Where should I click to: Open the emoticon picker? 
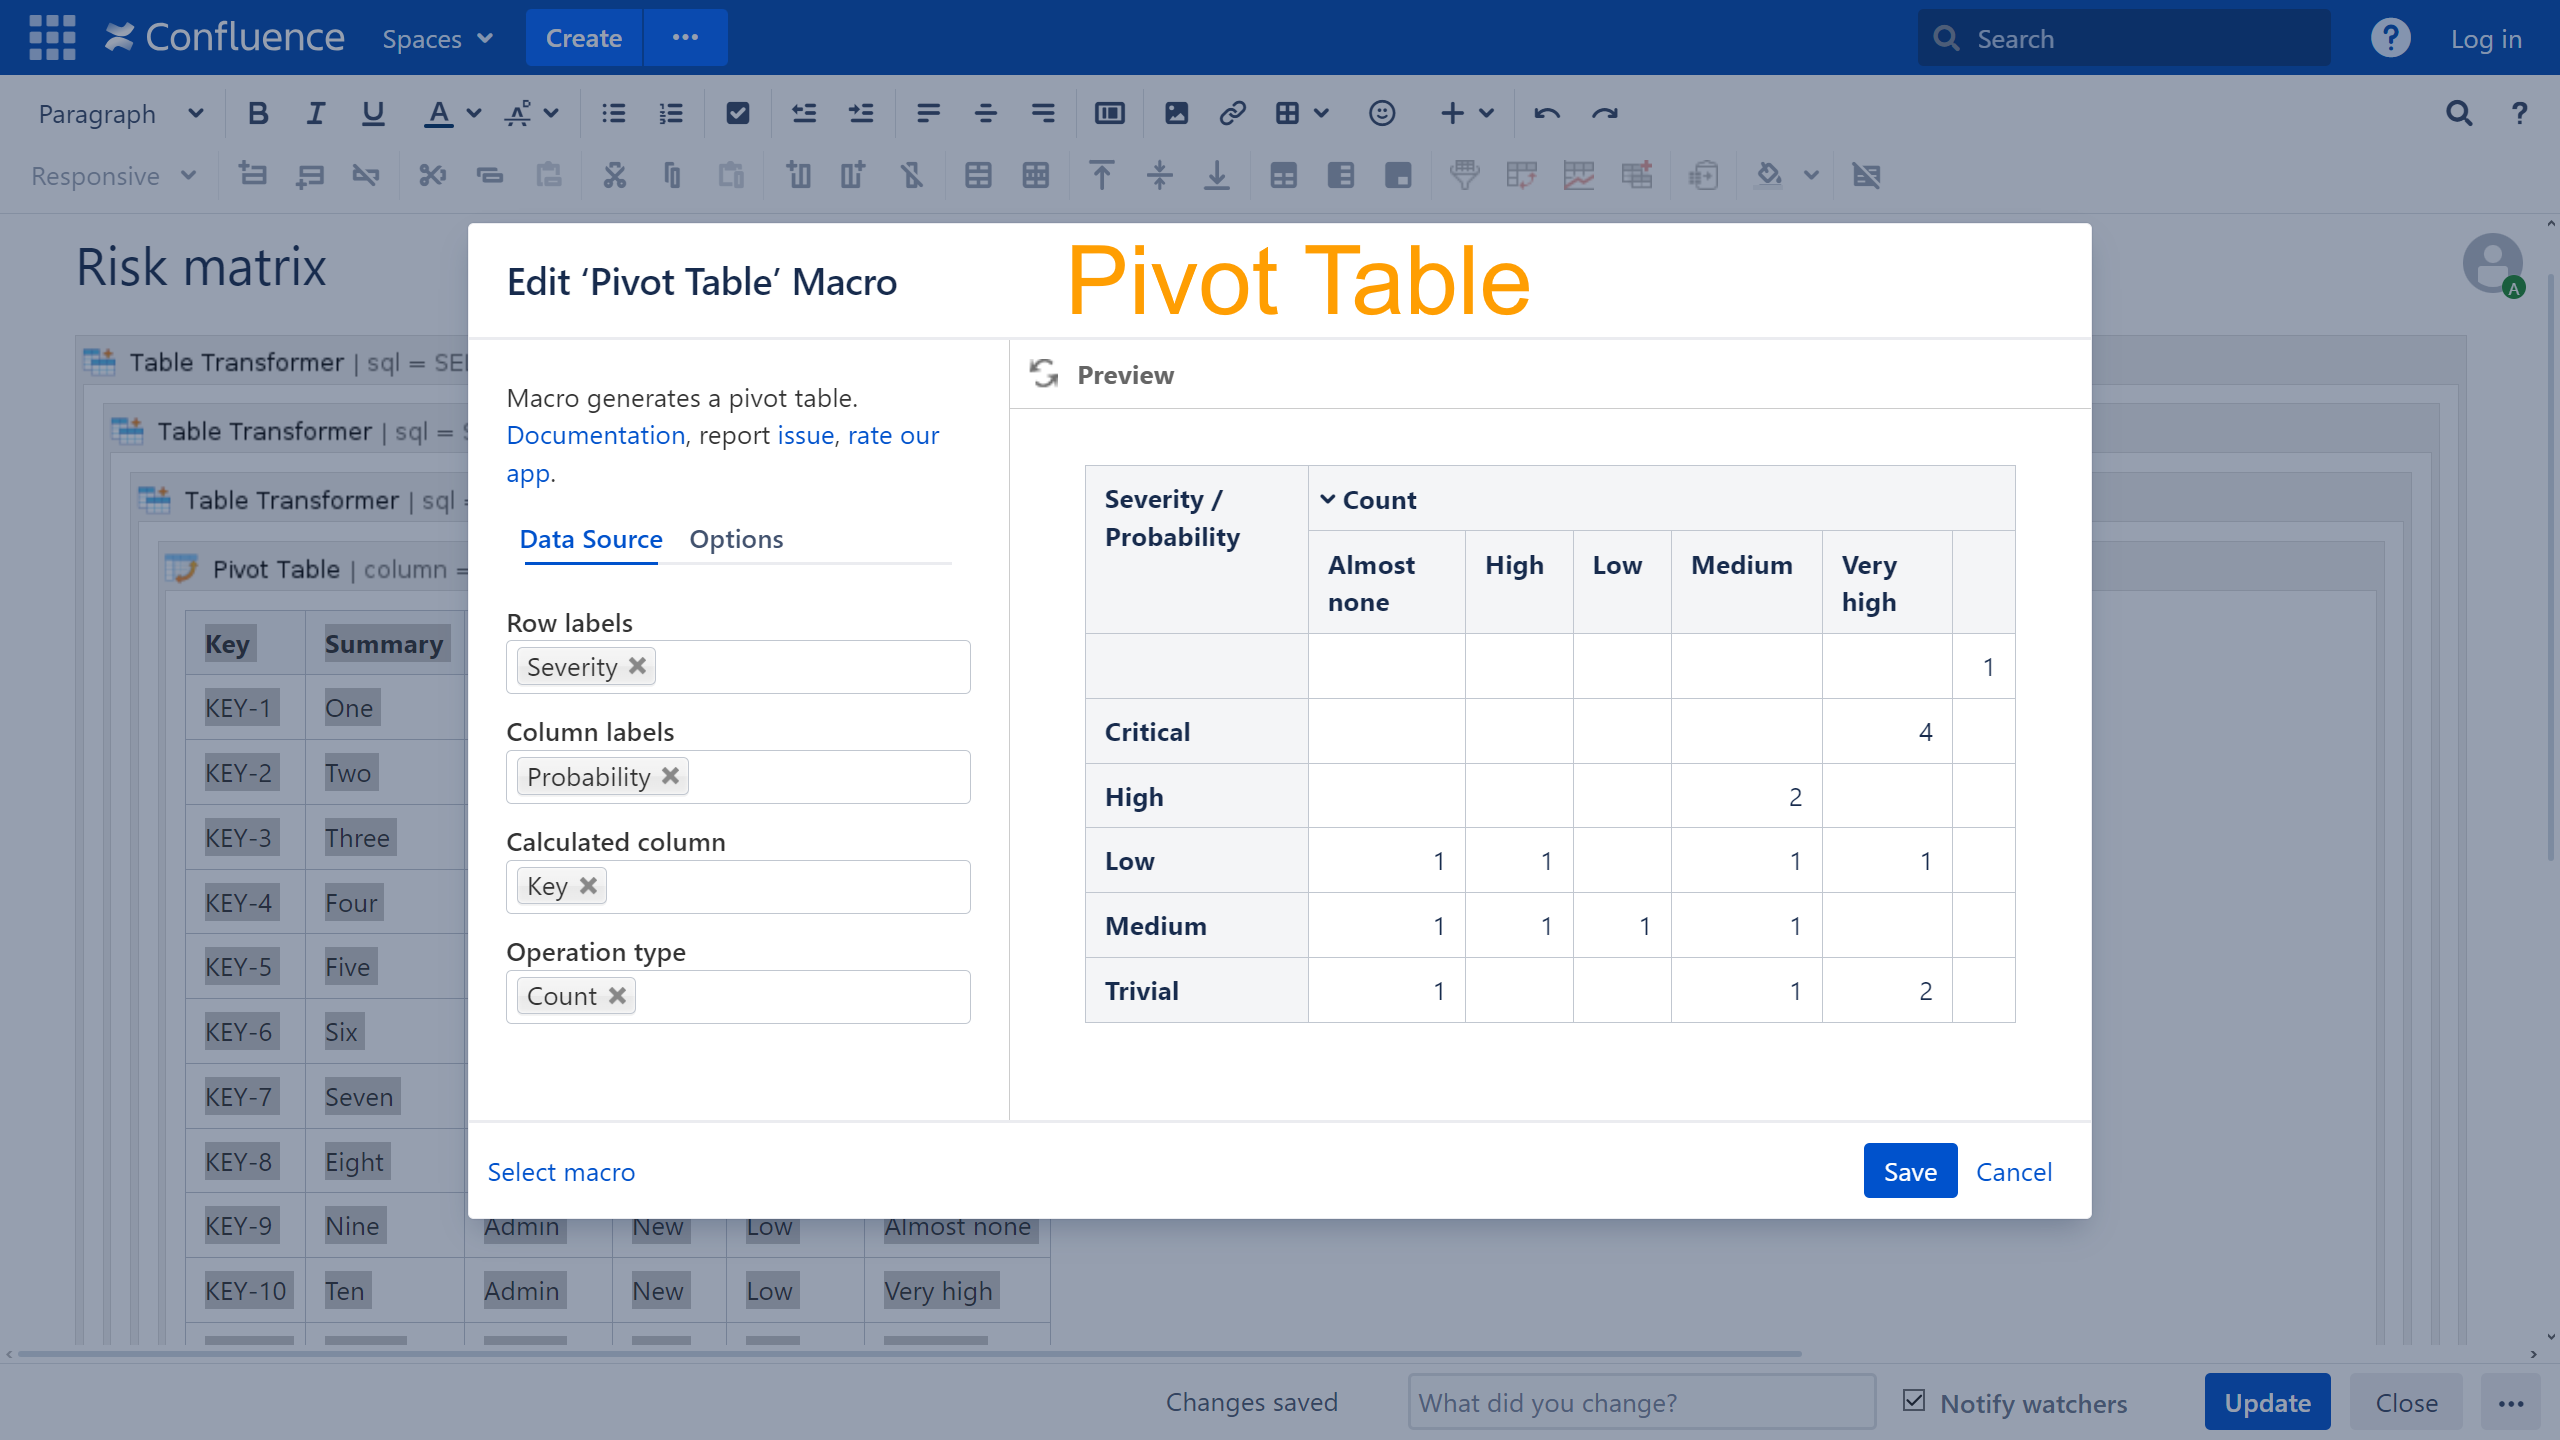pyautogui.click(x=1381, y=114)
